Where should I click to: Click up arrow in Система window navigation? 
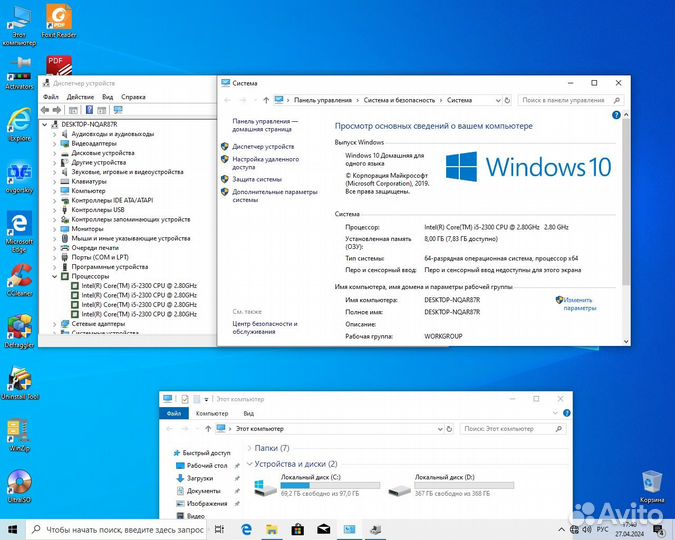tap(266, 100)
